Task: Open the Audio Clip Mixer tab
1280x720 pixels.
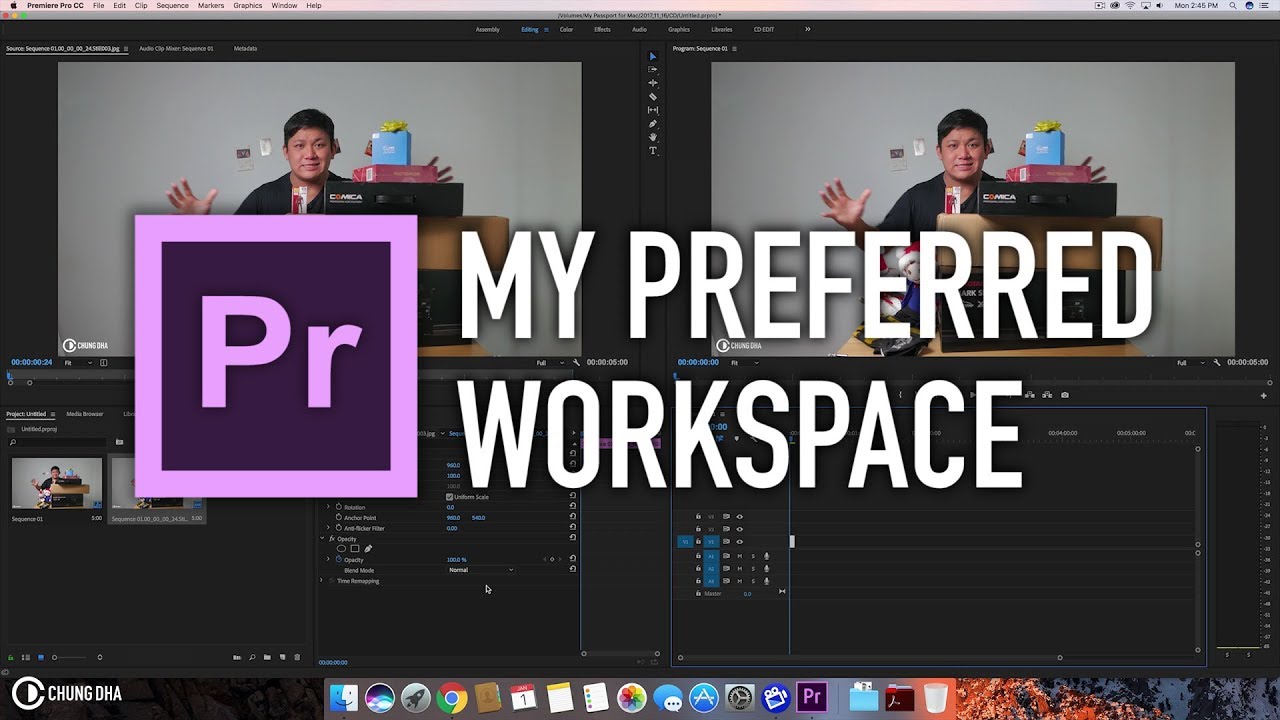Action: coord(176,48)
